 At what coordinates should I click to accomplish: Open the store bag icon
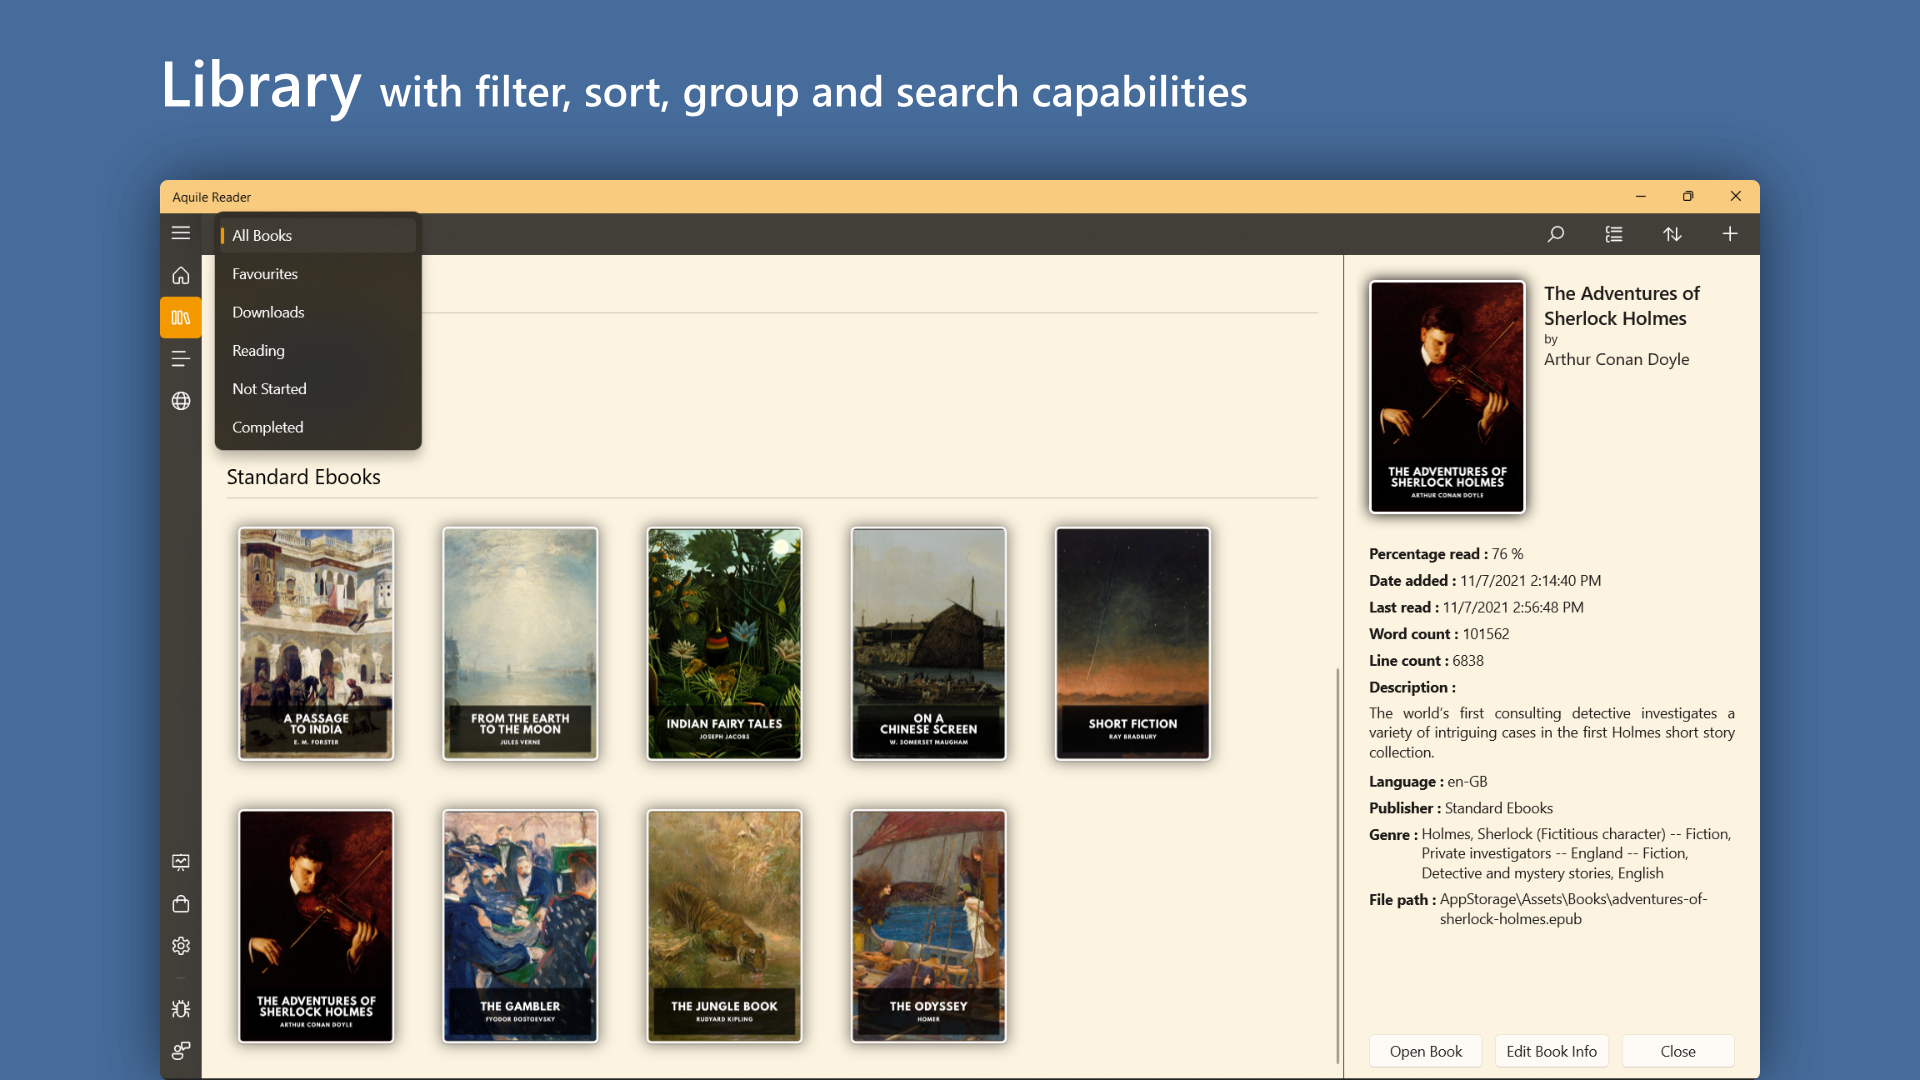tap(181, 904)
